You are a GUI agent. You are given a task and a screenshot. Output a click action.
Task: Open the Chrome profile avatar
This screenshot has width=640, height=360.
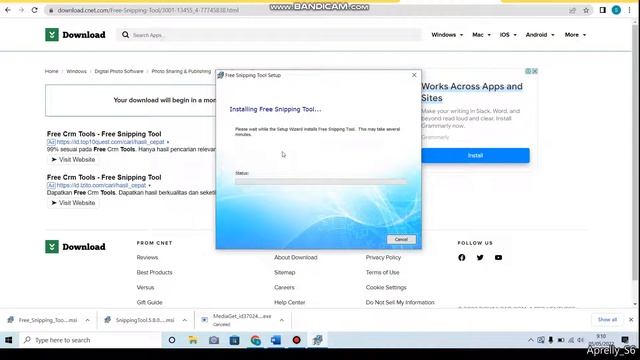[x=616, y=10]
